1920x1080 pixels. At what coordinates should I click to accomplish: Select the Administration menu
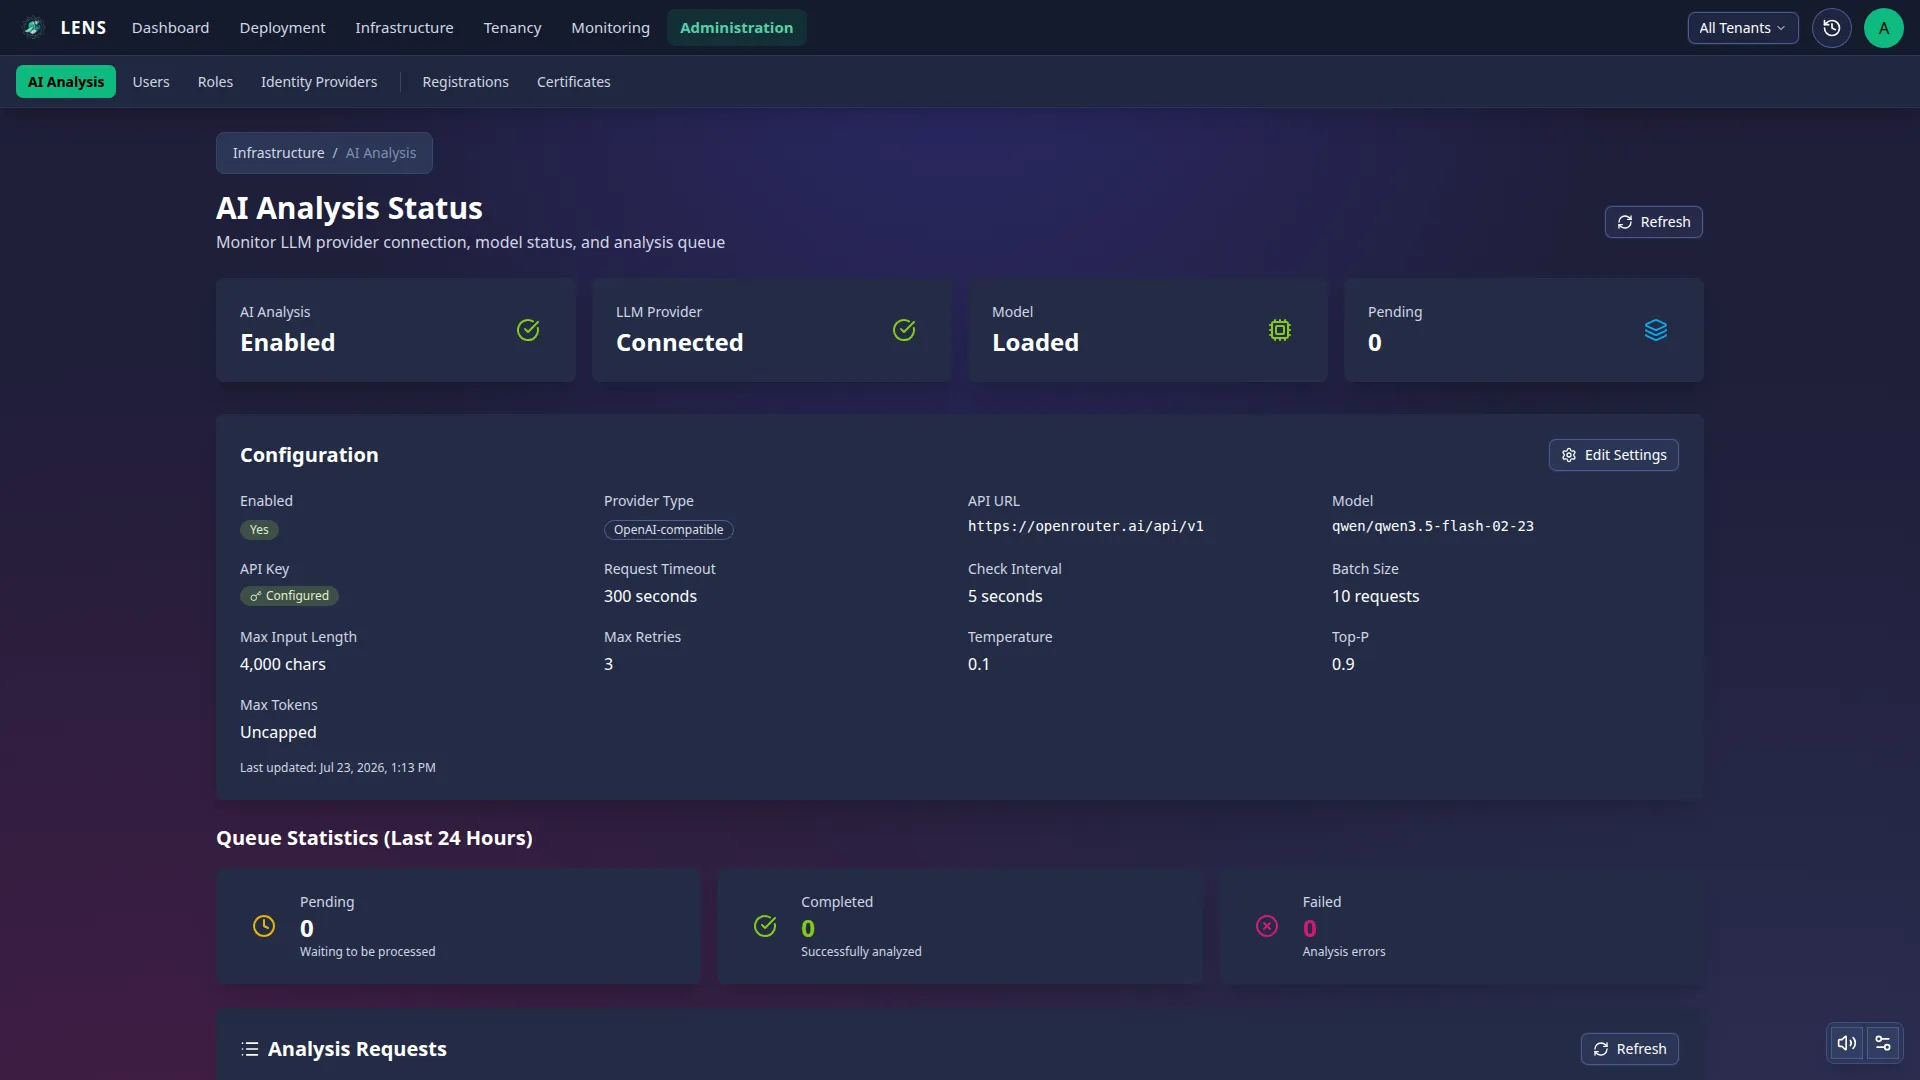coord(736,28)
